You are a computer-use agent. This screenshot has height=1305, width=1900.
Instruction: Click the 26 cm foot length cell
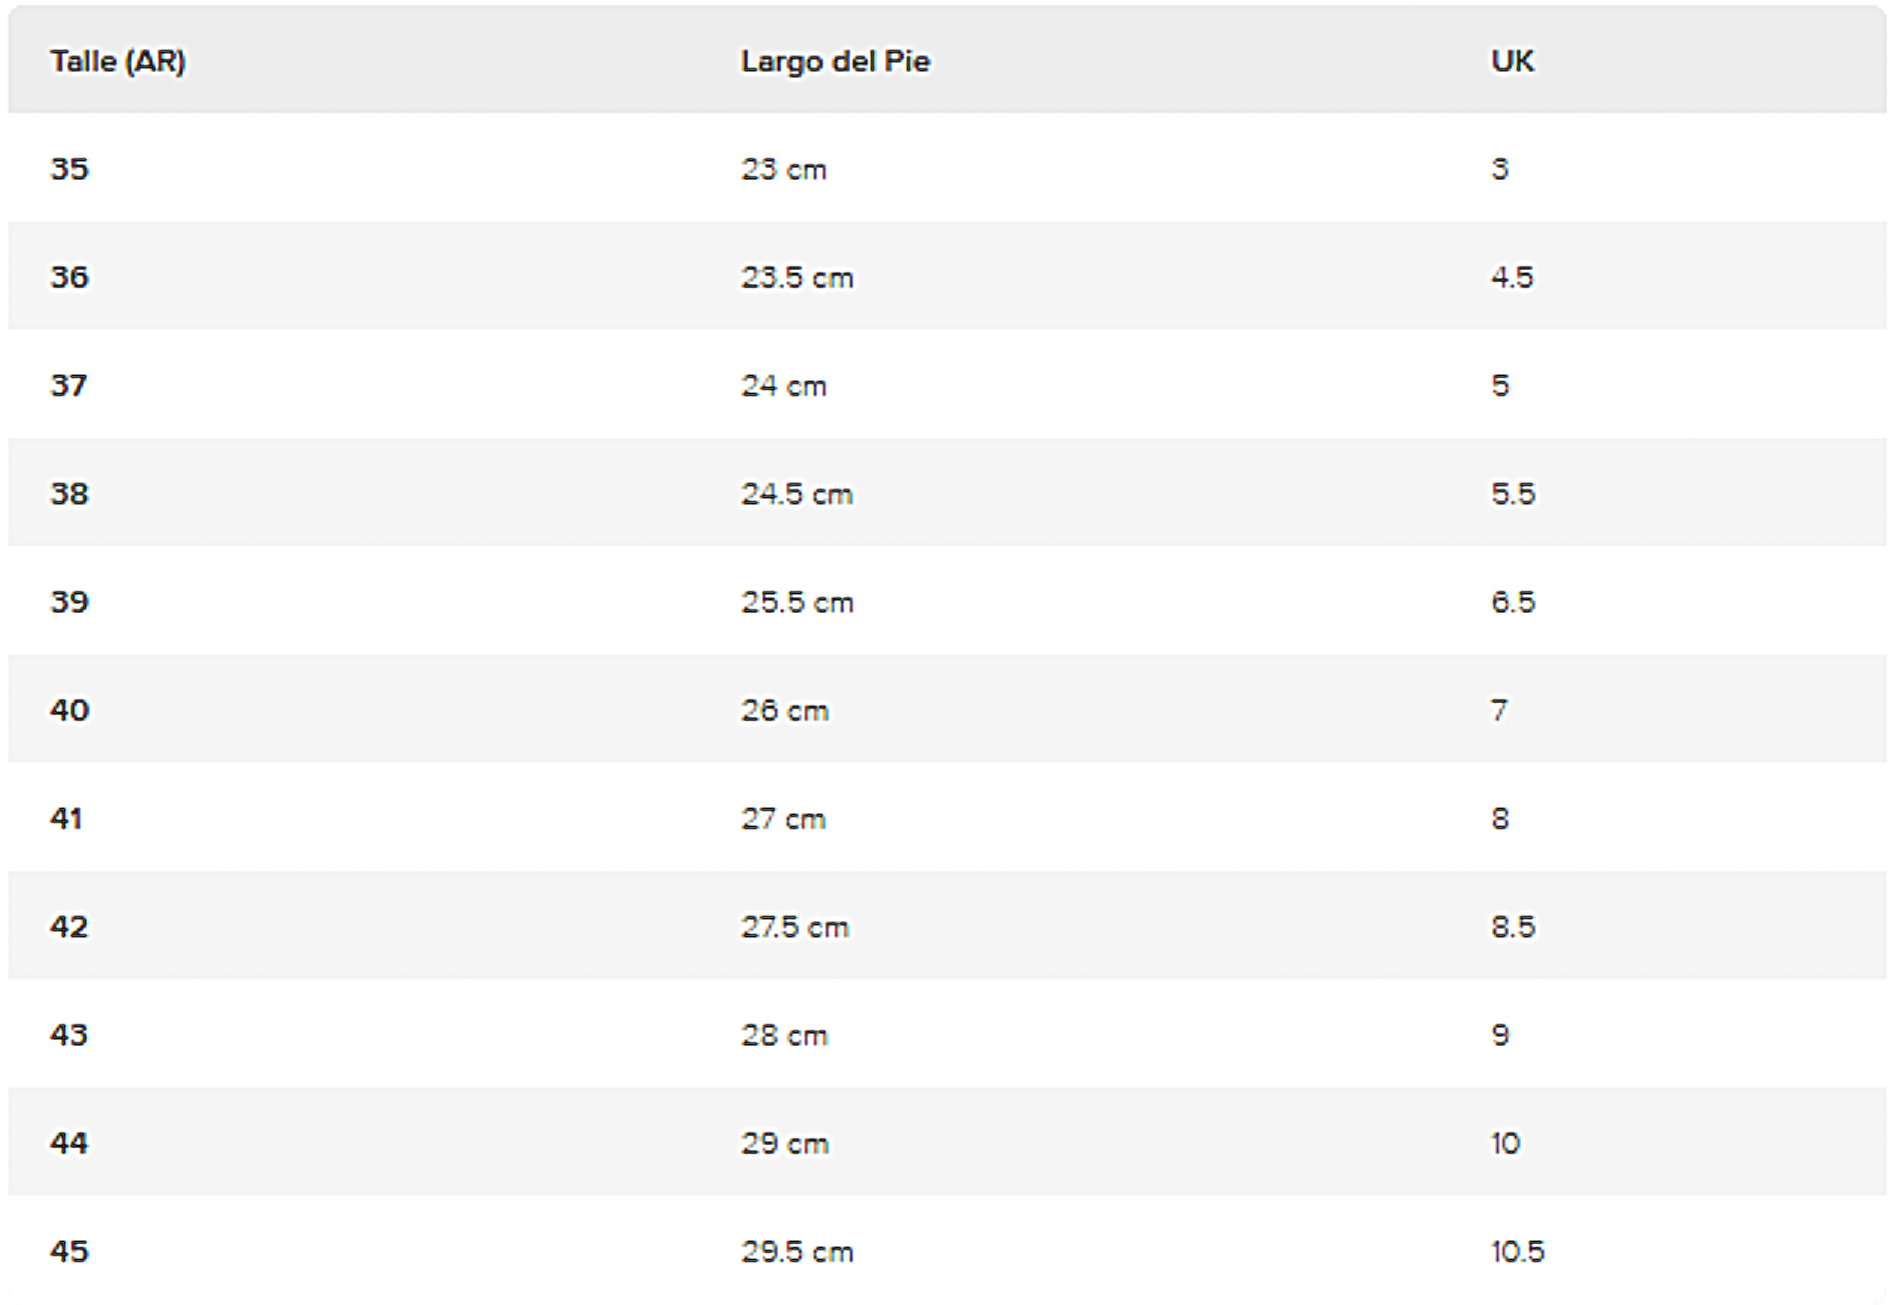pos(785,710)
